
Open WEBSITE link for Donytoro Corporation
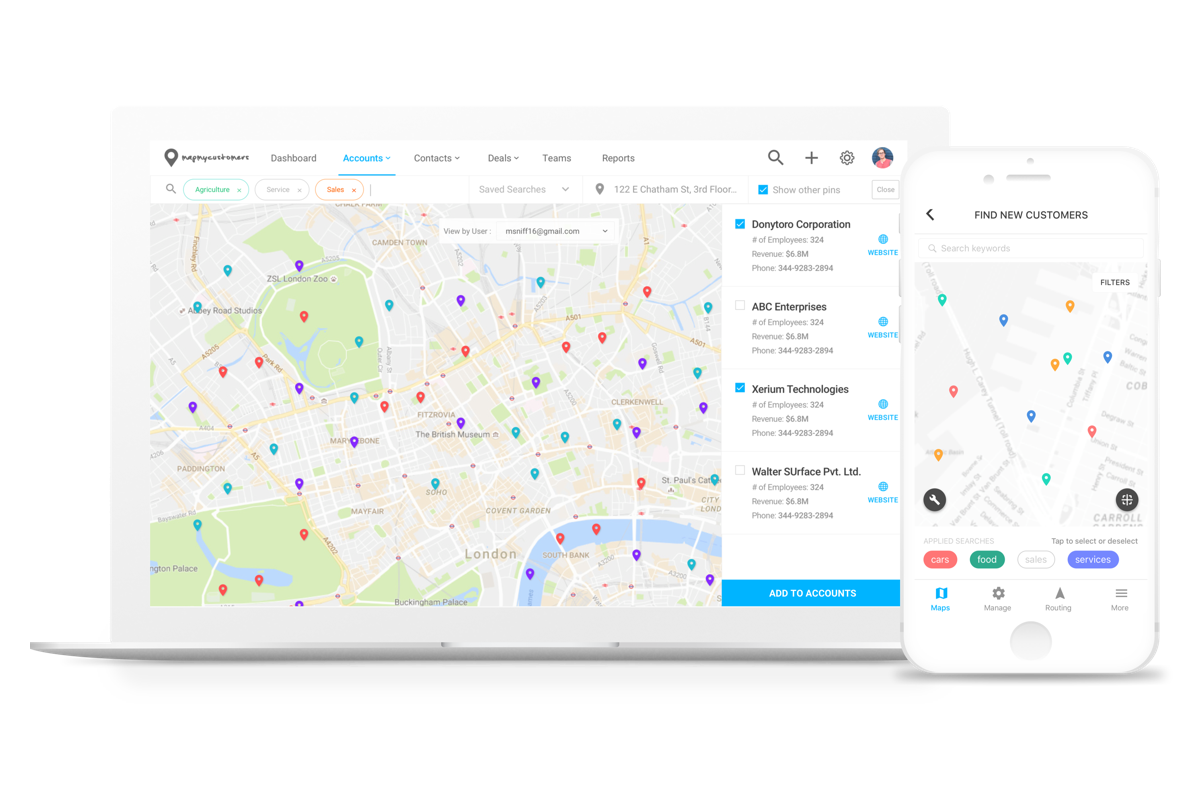point(883,253)
